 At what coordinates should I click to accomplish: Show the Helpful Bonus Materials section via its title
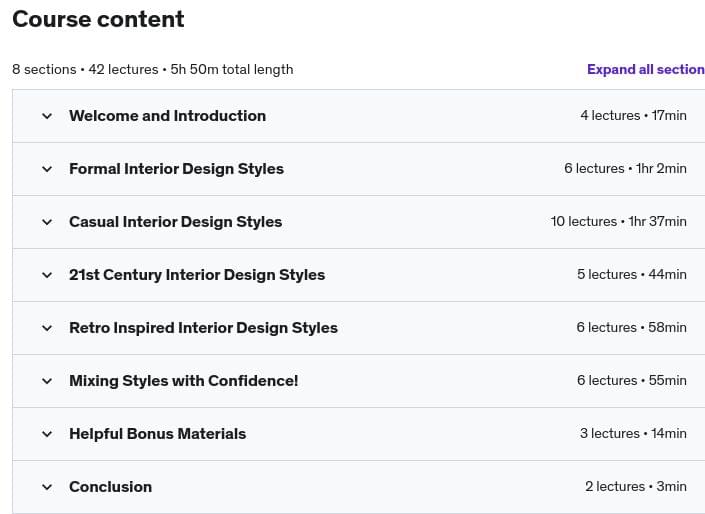157,434
